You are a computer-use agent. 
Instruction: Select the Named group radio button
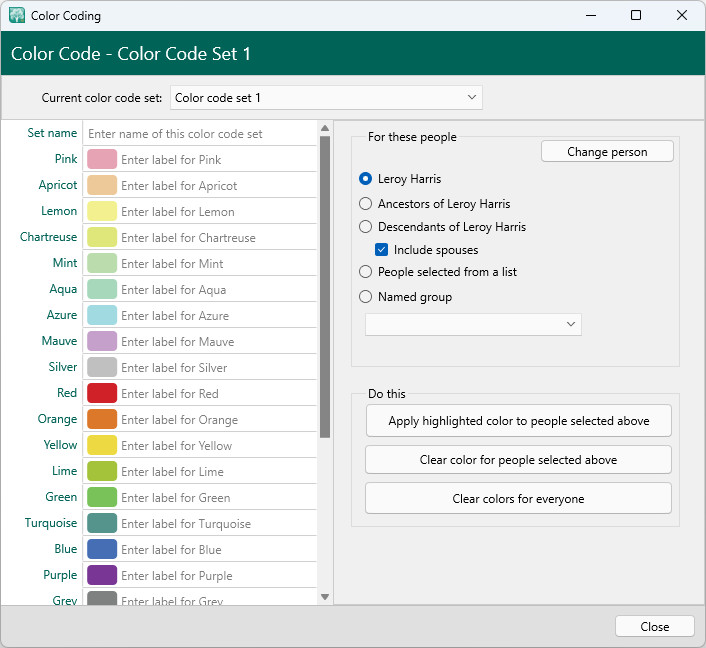tap(365, 297)
